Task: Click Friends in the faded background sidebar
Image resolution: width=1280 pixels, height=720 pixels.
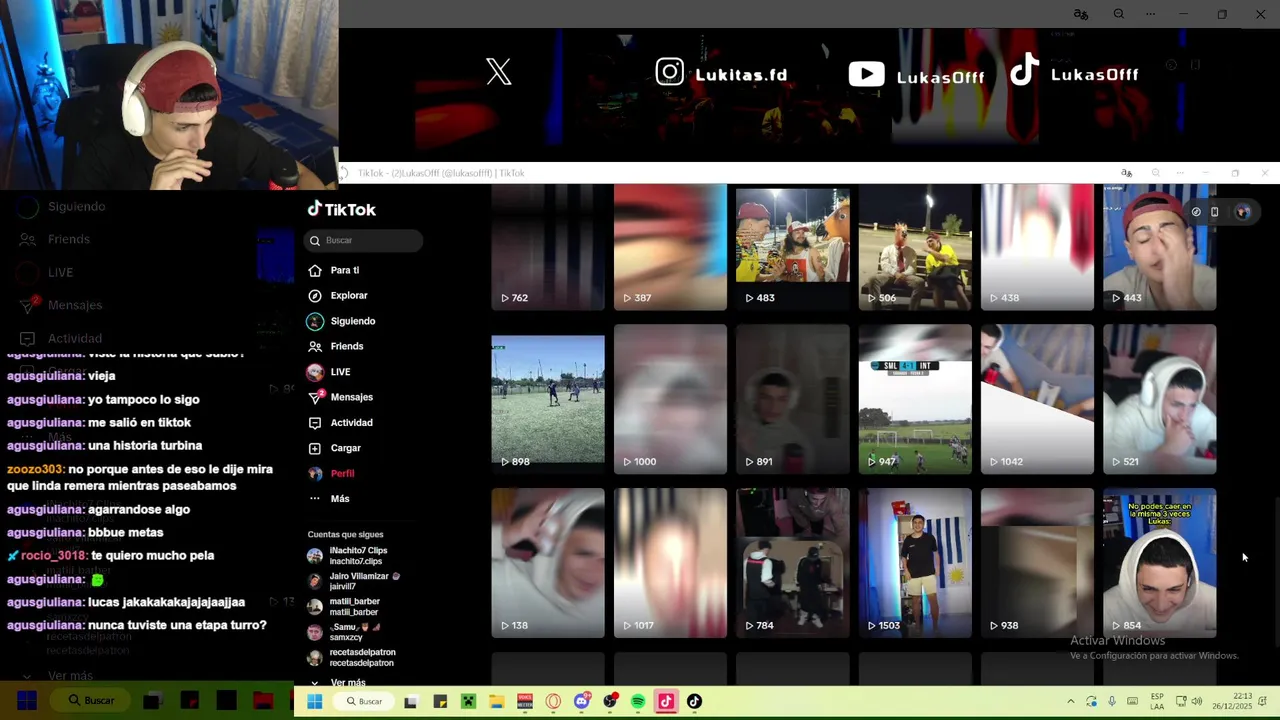Action: (68, 239)
